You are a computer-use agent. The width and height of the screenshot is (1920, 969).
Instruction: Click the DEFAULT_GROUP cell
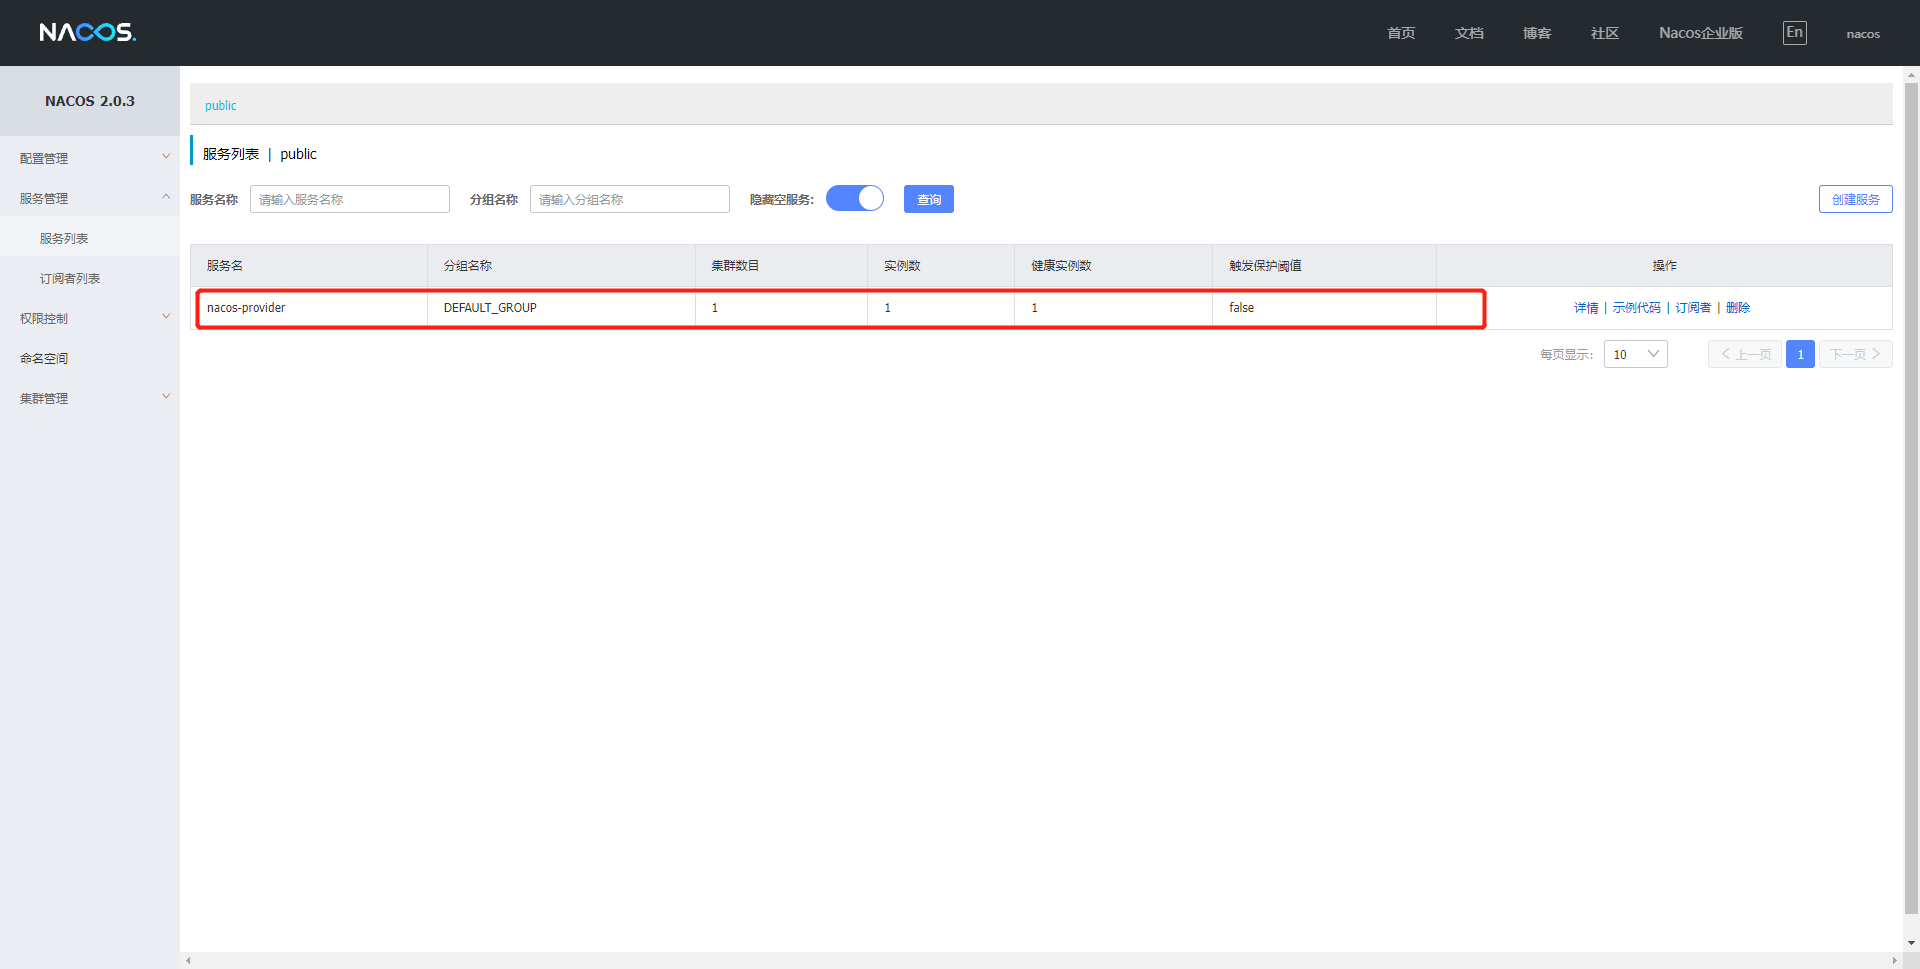click(x=561, y=308)
